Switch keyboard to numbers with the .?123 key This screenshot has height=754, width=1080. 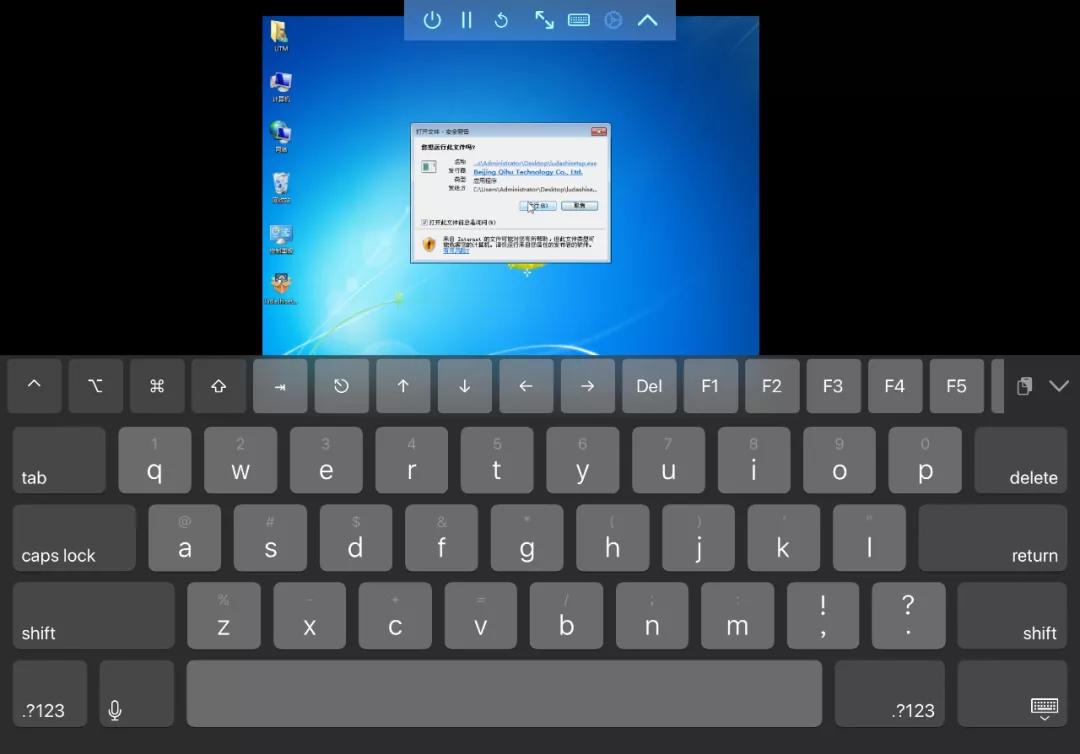[x=48, y=693]
